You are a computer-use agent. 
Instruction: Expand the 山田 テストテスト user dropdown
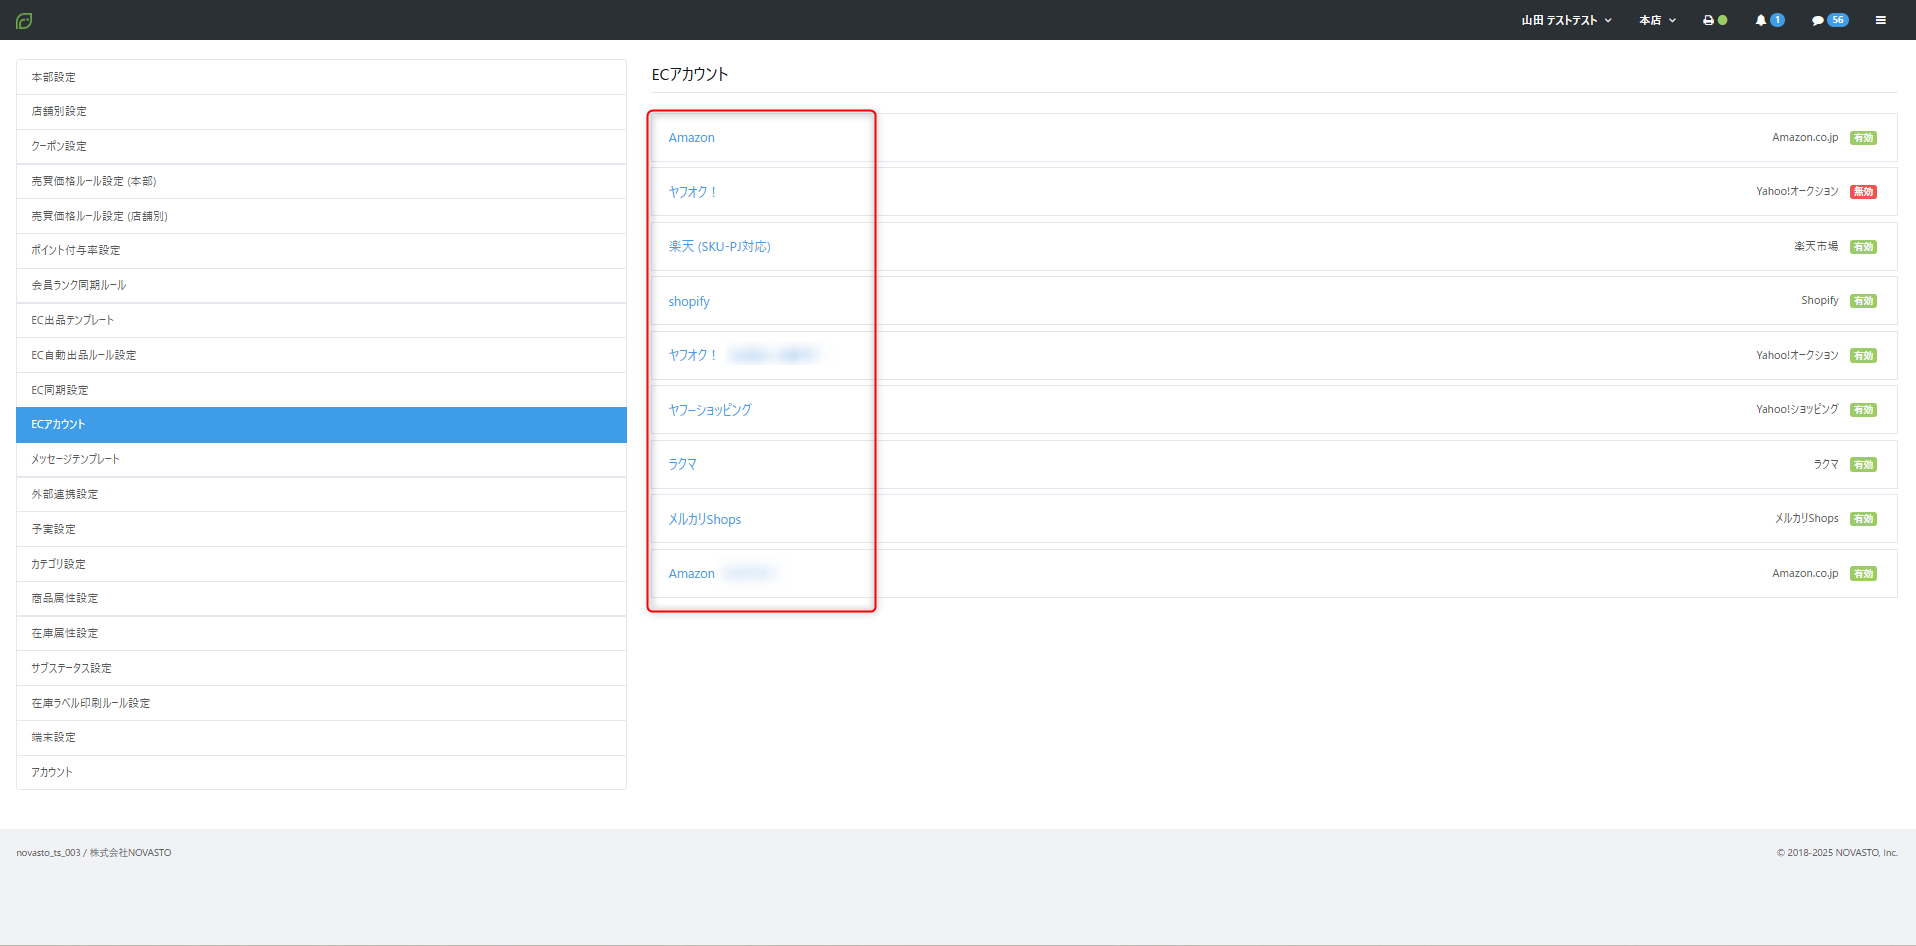(x=1566, y=20)
